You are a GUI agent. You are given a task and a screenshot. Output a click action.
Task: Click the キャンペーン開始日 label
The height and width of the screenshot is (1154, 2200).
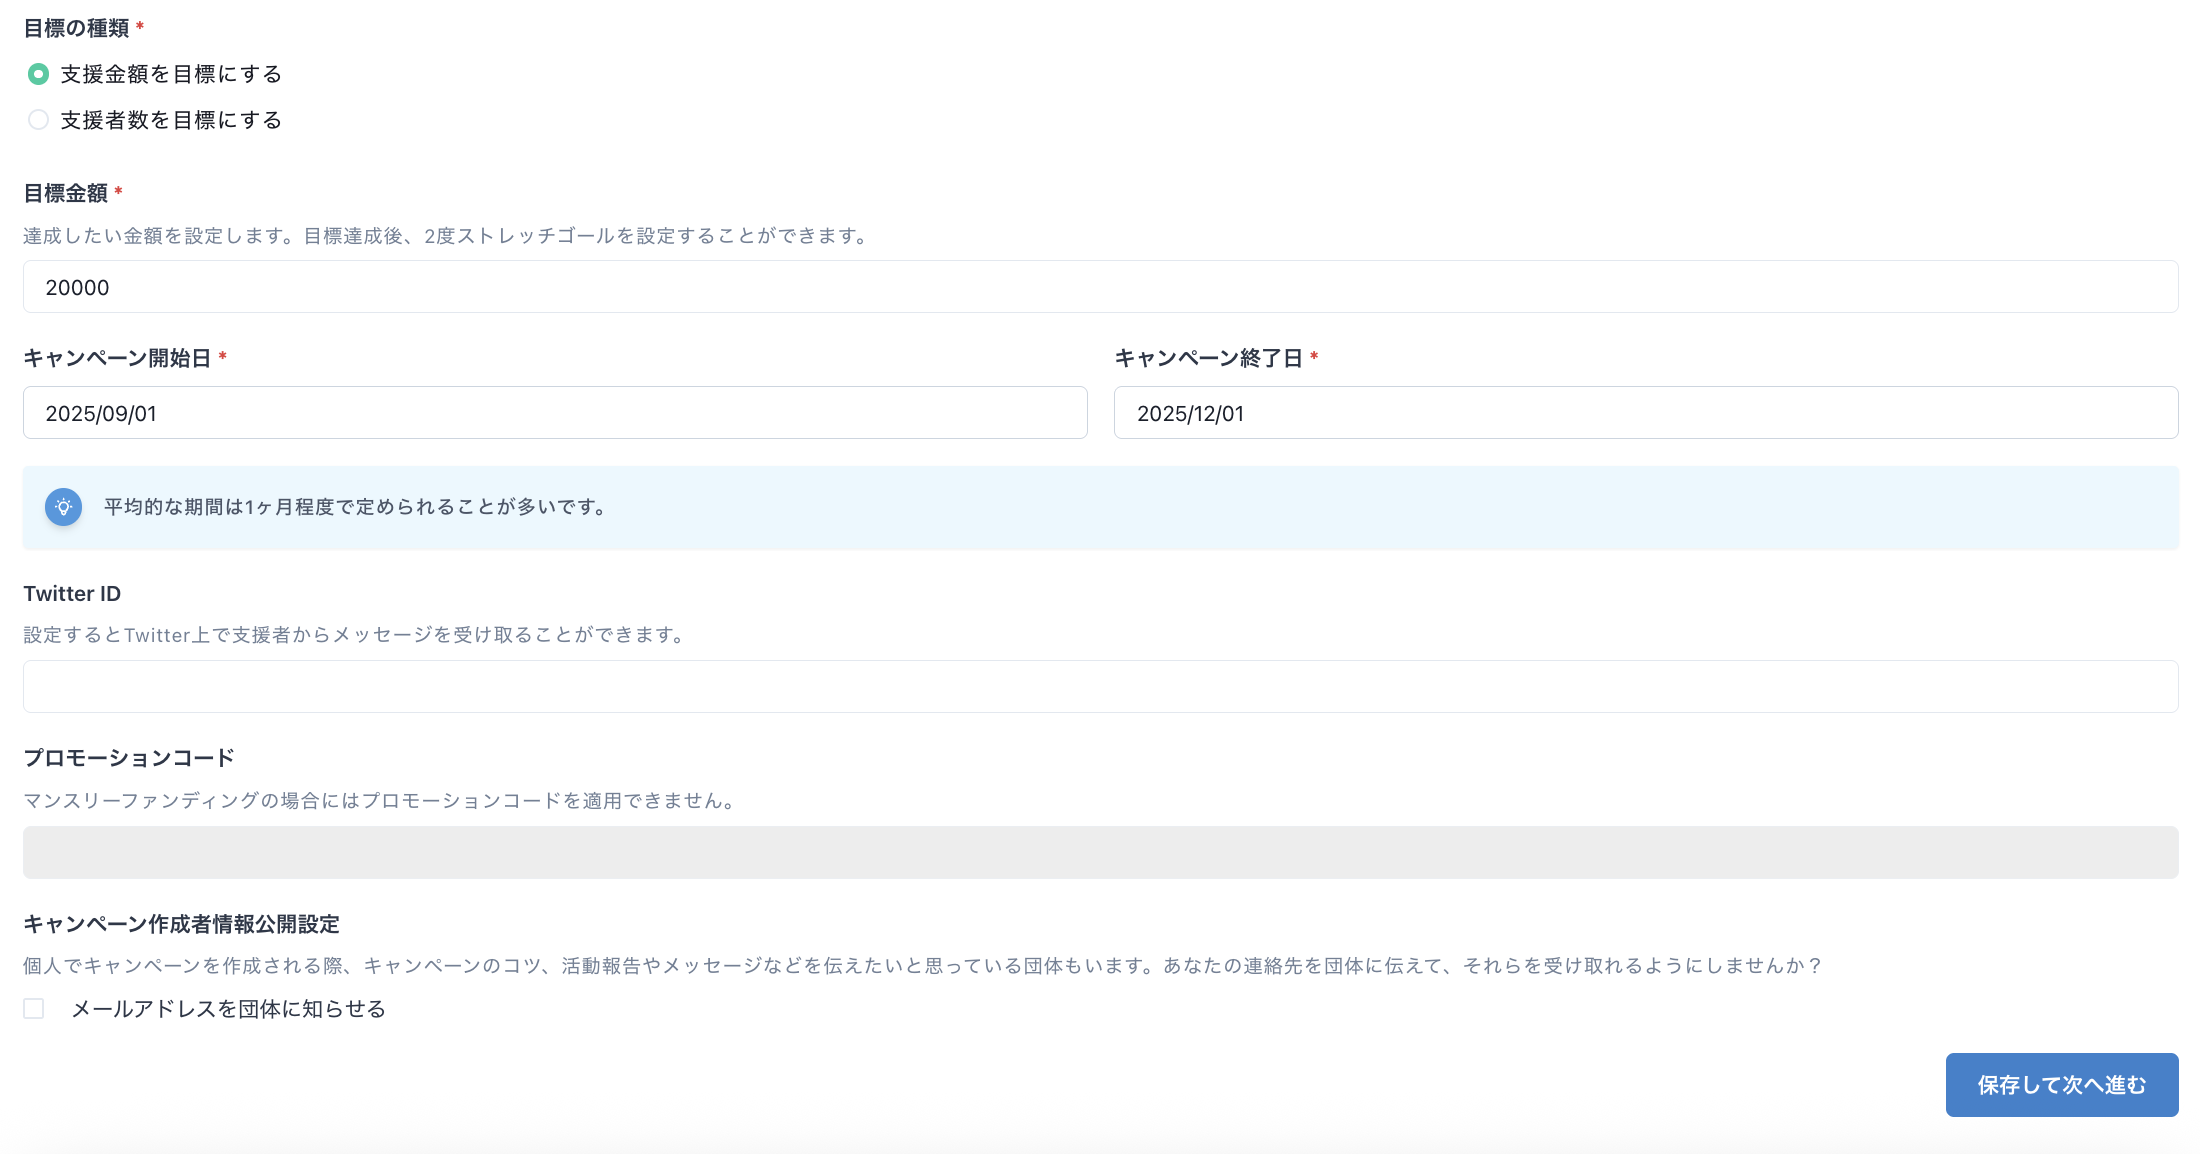pyautogui.click(x=117, y=358)
